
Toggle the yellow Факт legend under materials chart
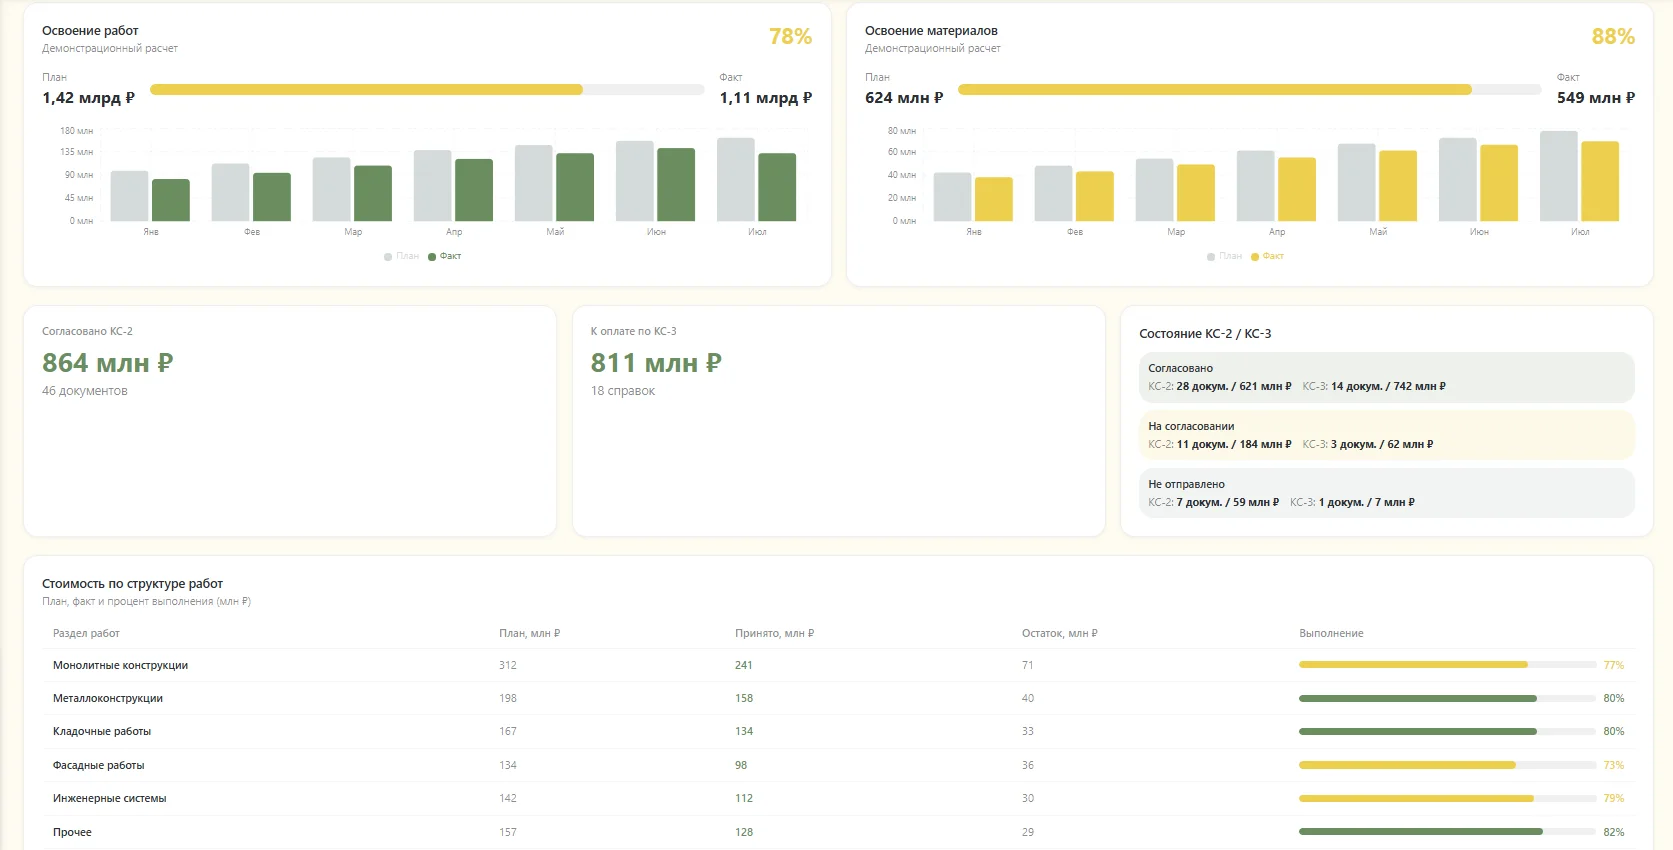coord(1268,256)
